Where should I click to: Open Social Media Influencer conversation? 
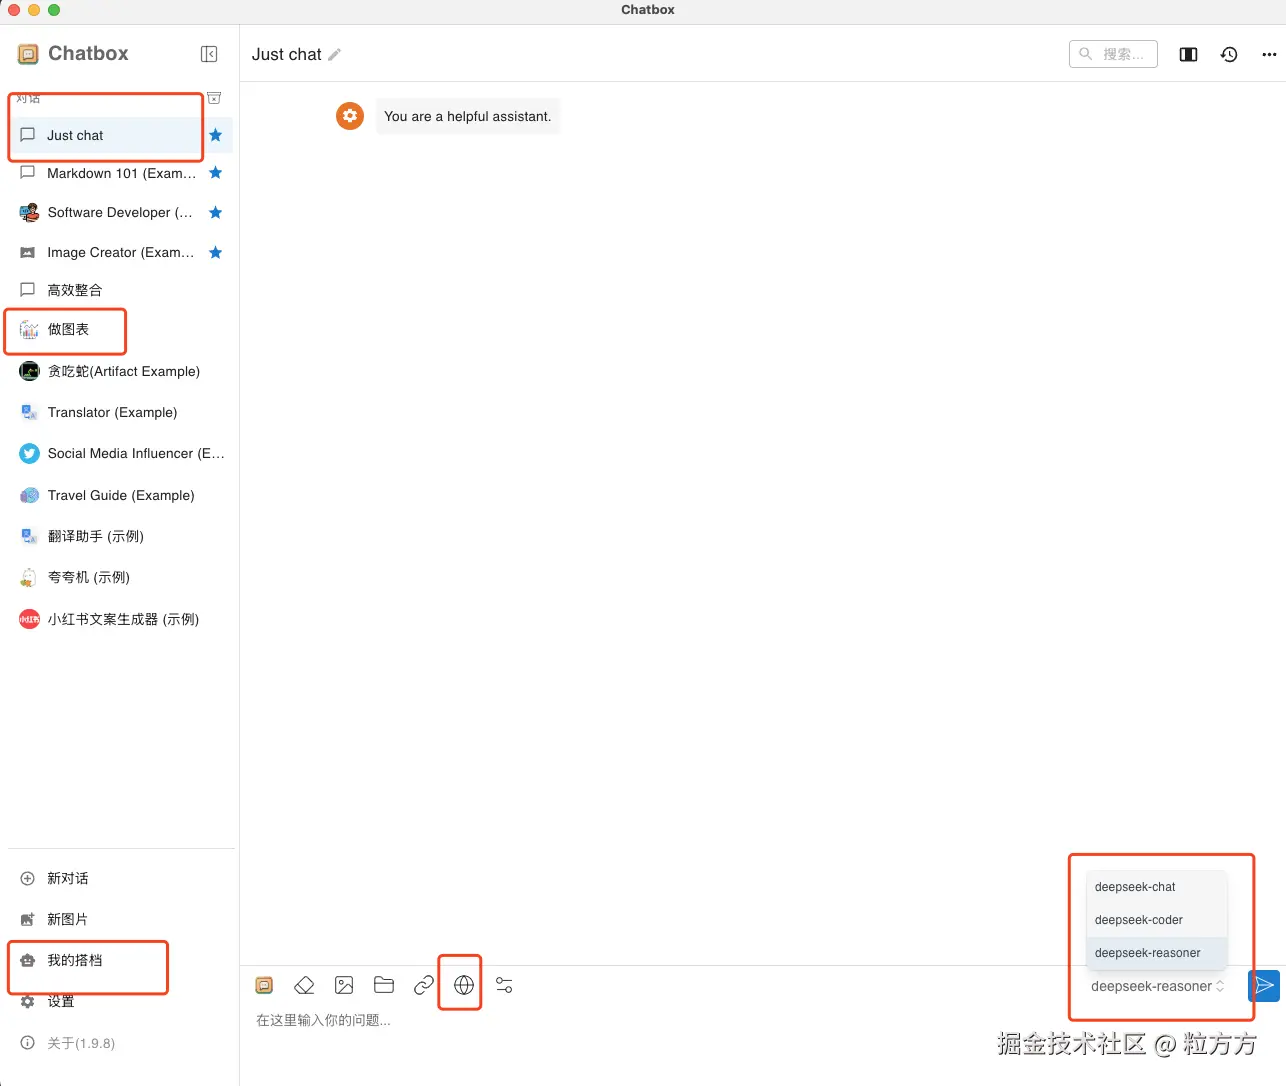tap(120, 453)
